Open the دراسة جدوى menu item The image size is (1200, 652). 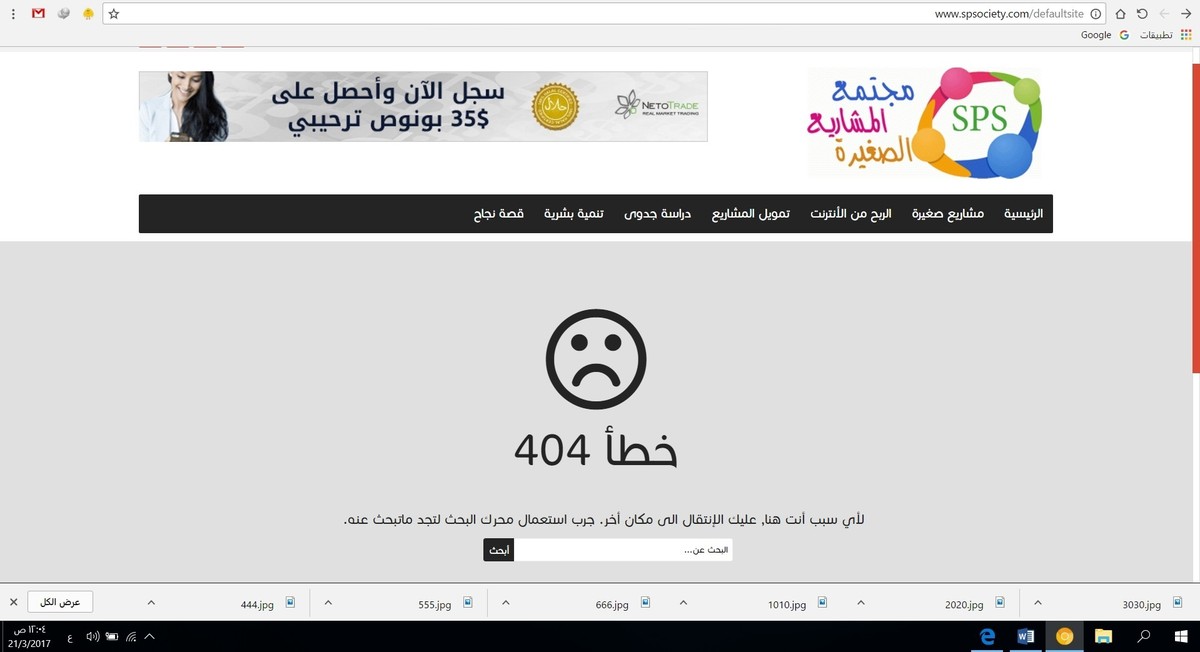tap(658, 214)
